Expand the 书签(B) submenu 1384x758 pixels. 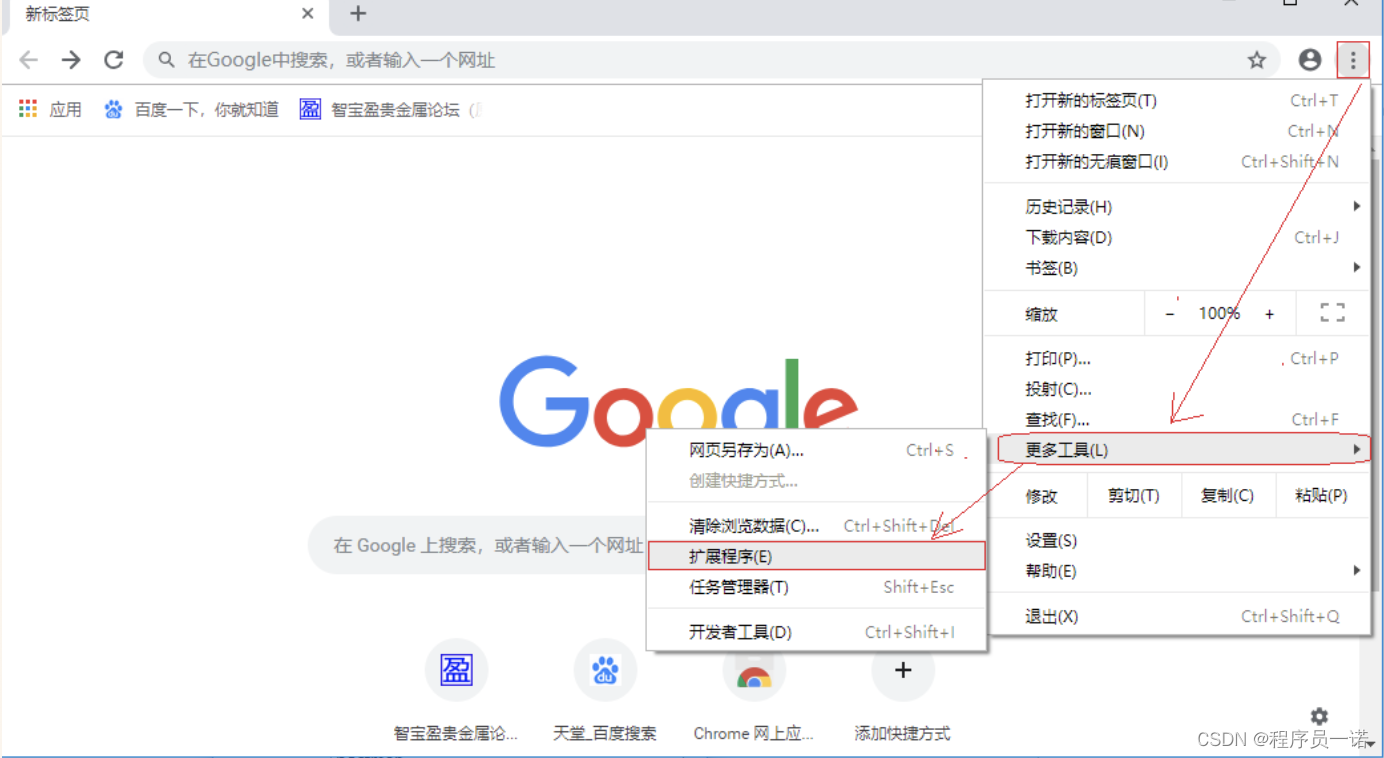[x=1176, y=268]
